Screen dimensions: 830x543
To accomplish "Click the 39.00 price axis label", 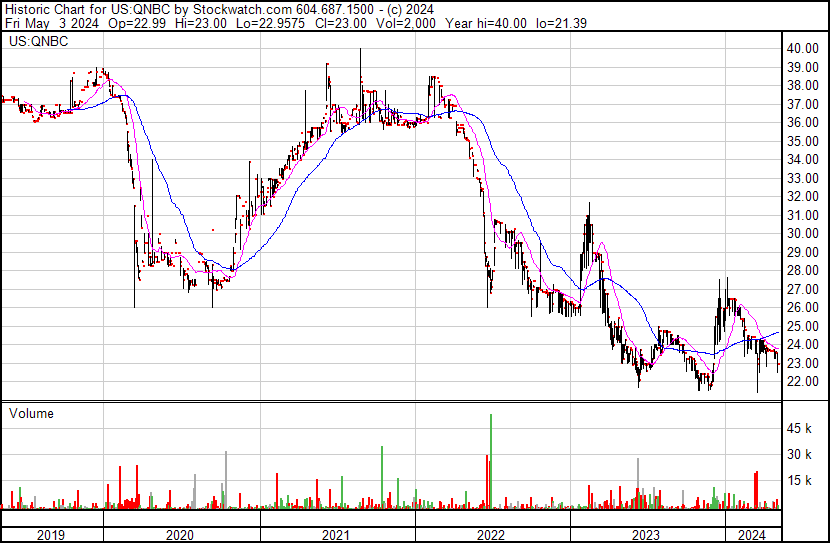I will [803, 67].
